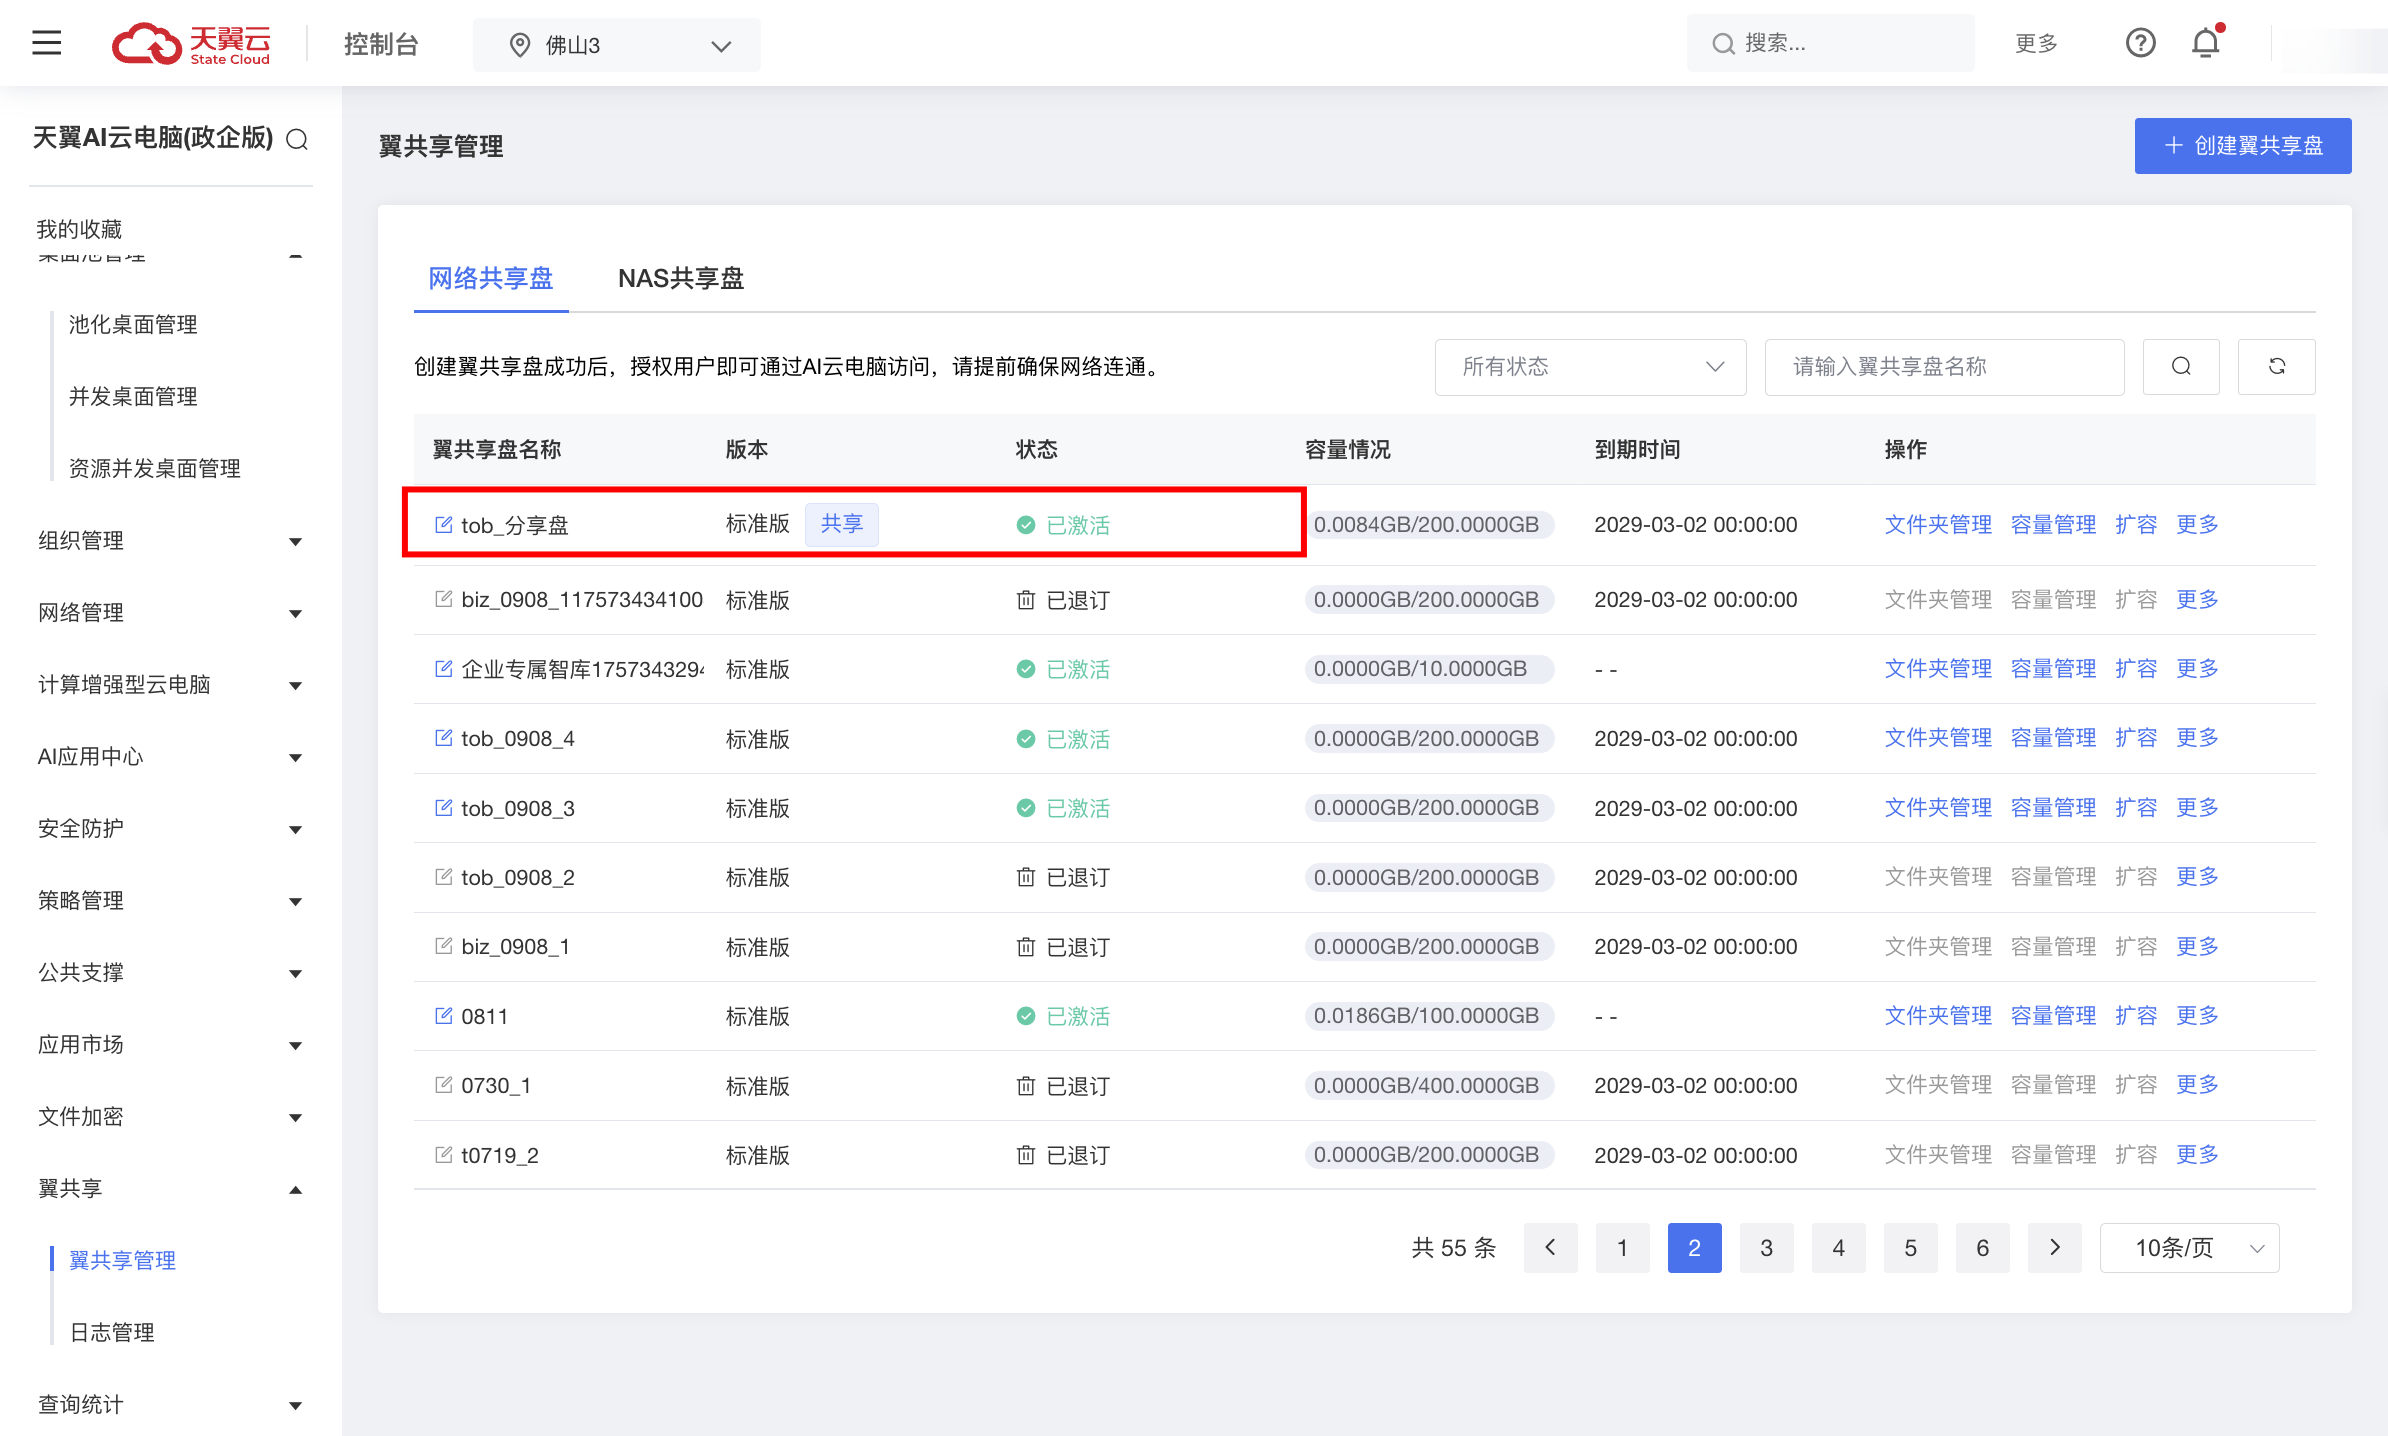Click 文件夹管理 for tob_分享盘

coord(1937,525)
